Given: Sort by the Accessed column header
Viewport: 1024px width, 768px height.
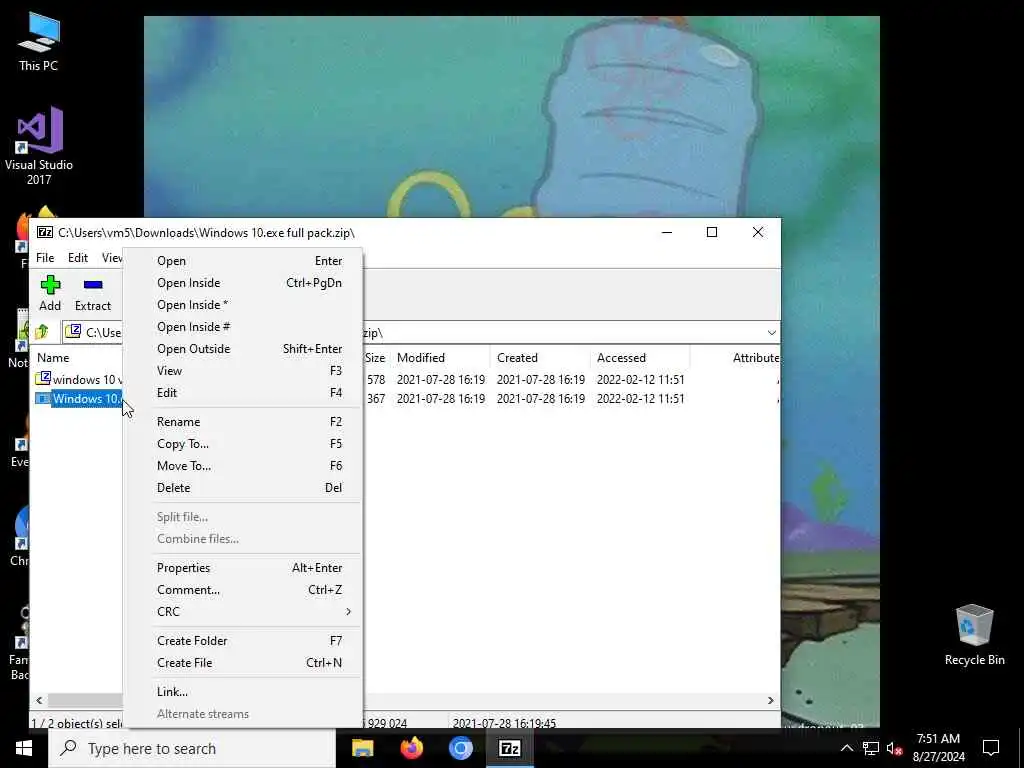Looking at the screenshot, I should point(621,358).
